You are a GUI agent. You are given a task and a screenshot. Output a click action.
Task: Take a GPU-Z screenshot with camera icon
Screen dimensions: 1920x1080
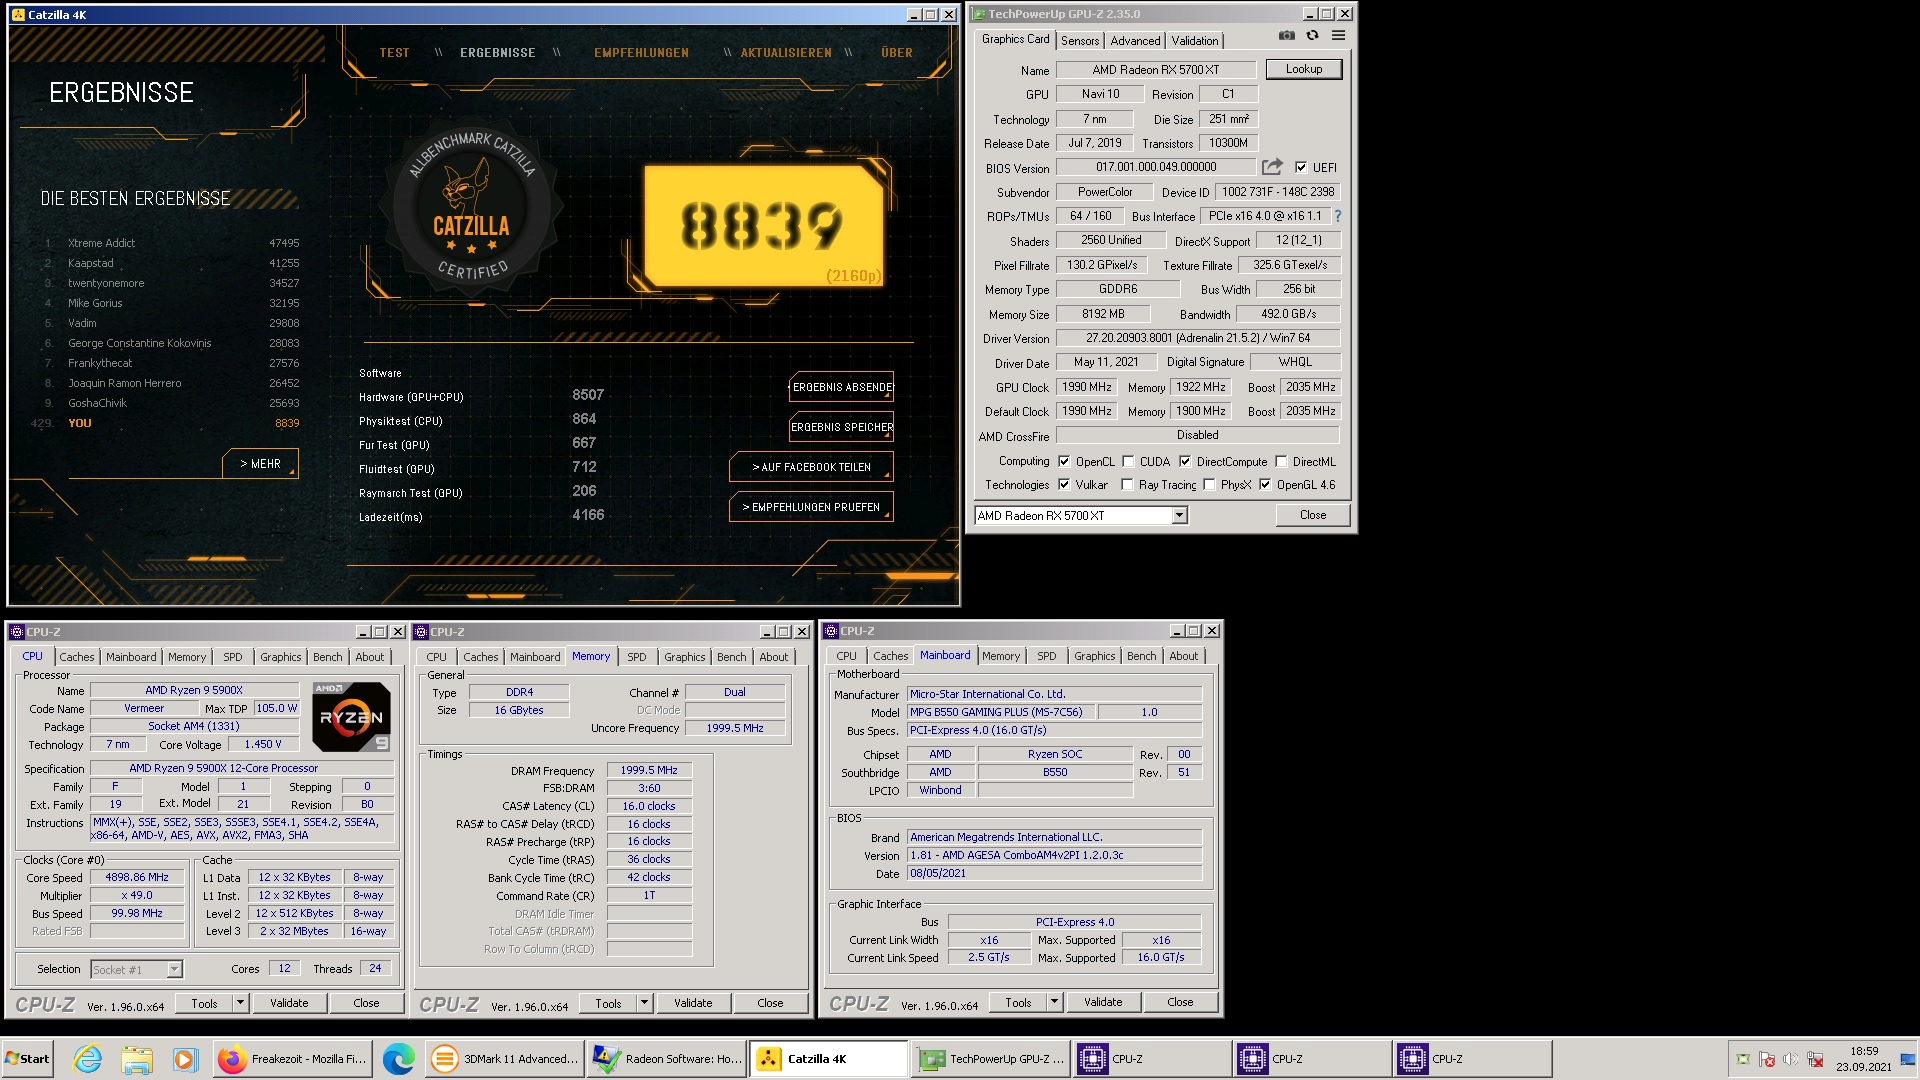point(1287,36)
